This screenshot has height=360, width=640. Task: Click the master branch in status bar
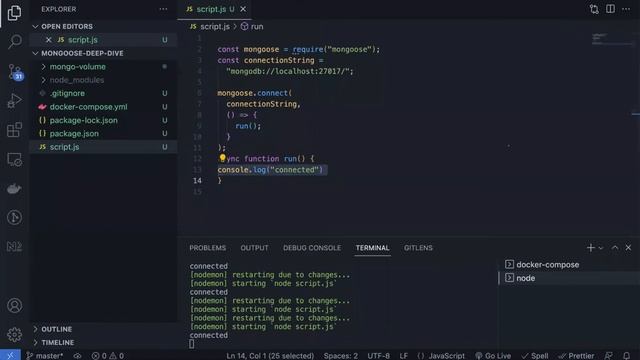coord(45,356)
